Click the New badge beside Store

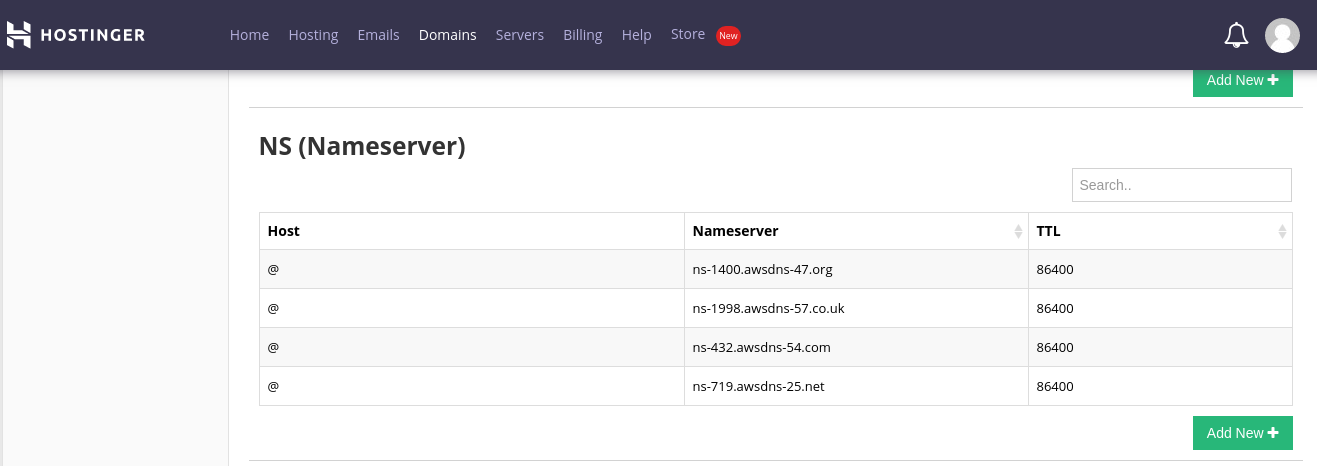[x=728, y=36]
